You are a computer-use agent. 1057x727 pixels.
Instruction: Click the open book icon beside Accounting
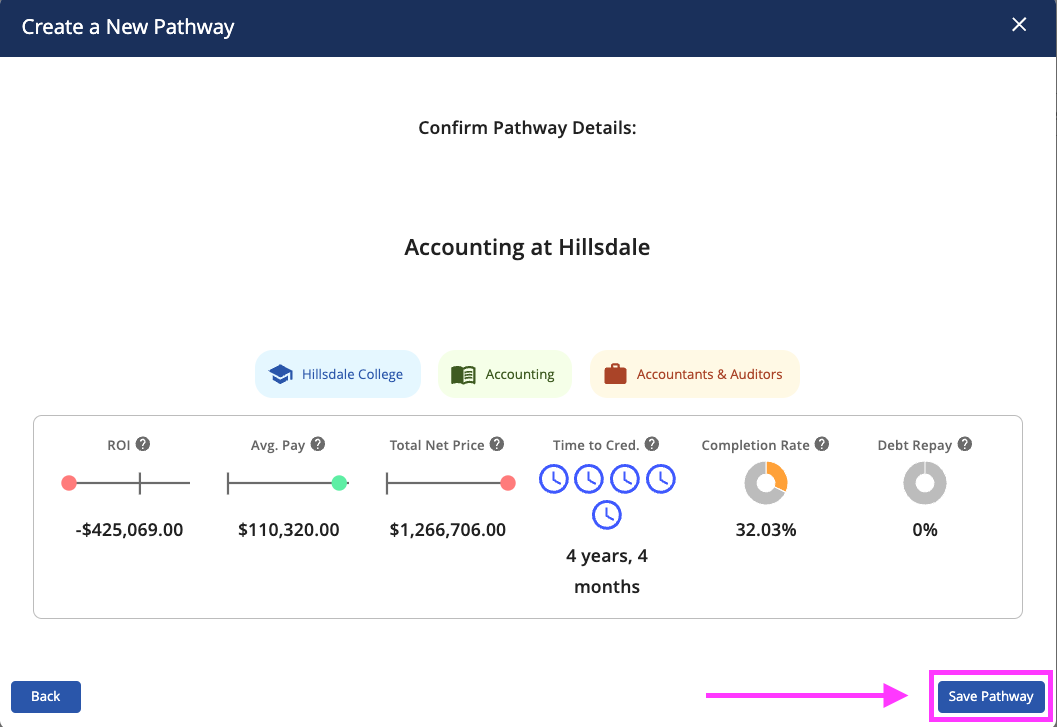coord(463,374)
